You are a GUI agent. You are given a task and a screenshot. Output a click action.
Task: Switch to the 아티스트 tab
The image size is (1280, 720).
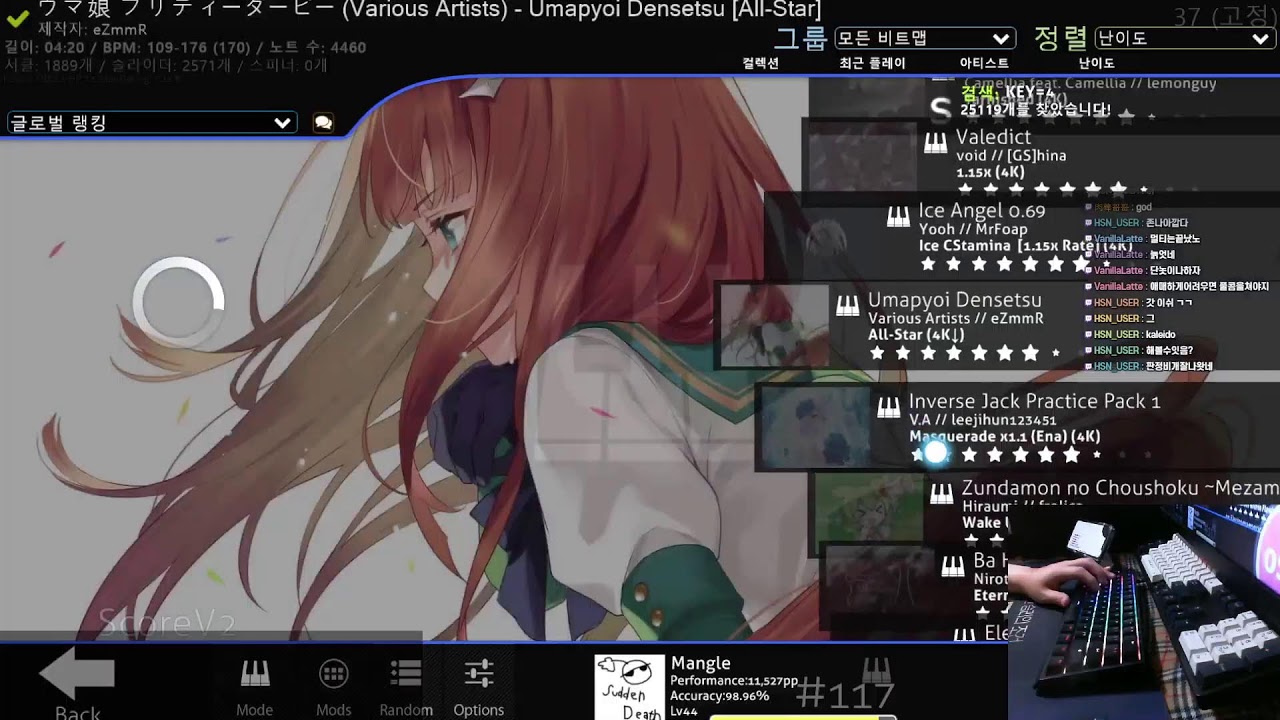click(984, 63)
